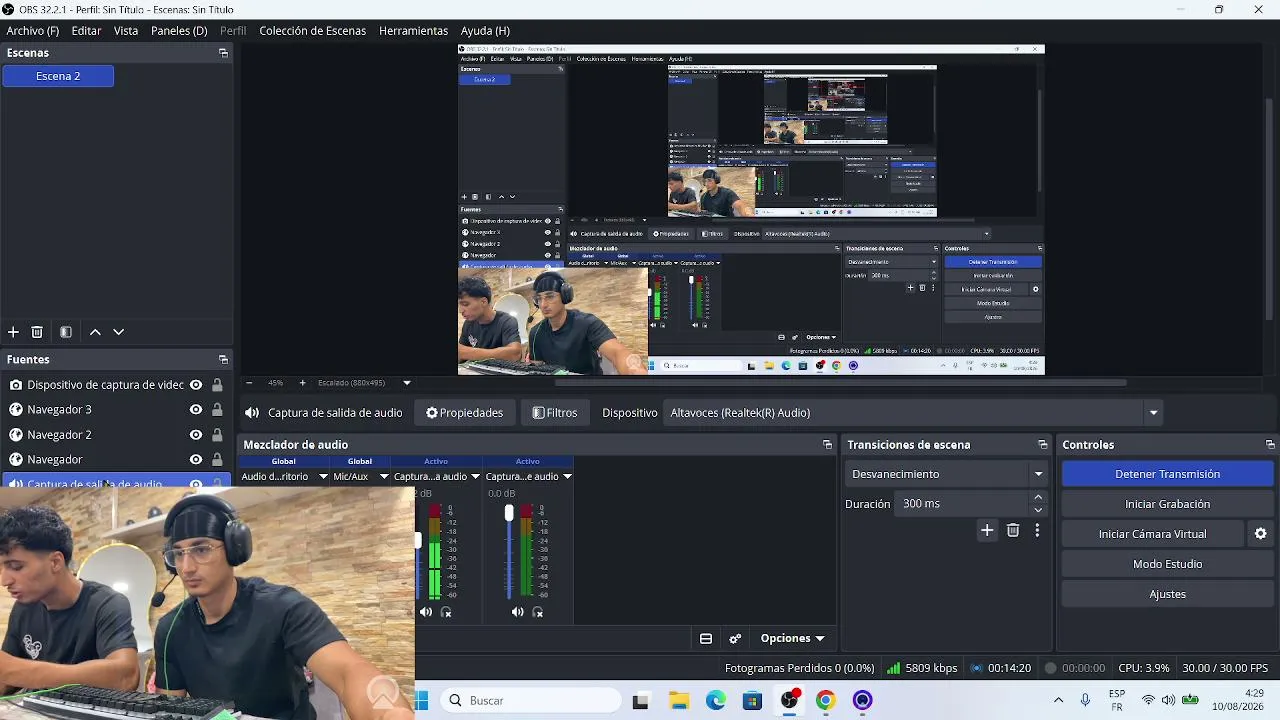The image size is (1280, 720).
Task: Click the Captura...e audio channel volume fader
Action: [x=509, y=513]
